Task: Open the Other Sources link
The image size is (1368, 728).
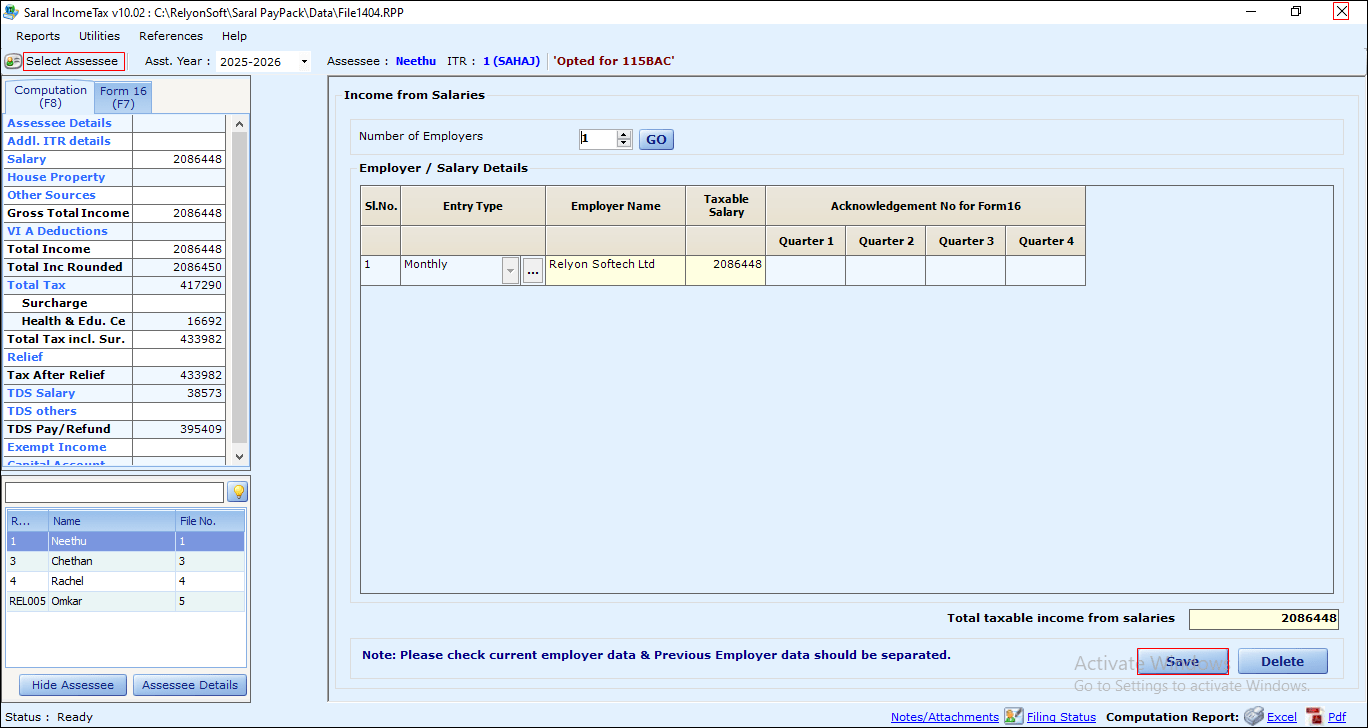Action: [x=51, y=195]
